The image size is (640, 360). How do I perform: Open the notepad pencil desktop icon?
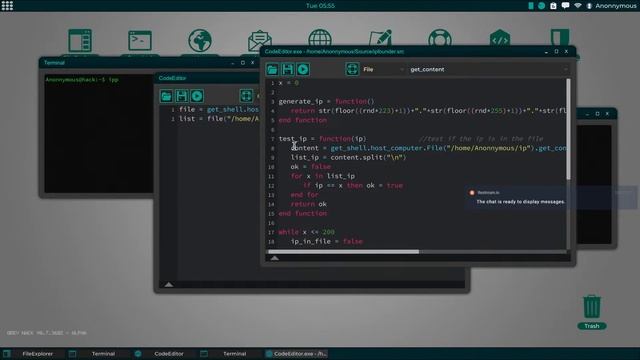380,38
